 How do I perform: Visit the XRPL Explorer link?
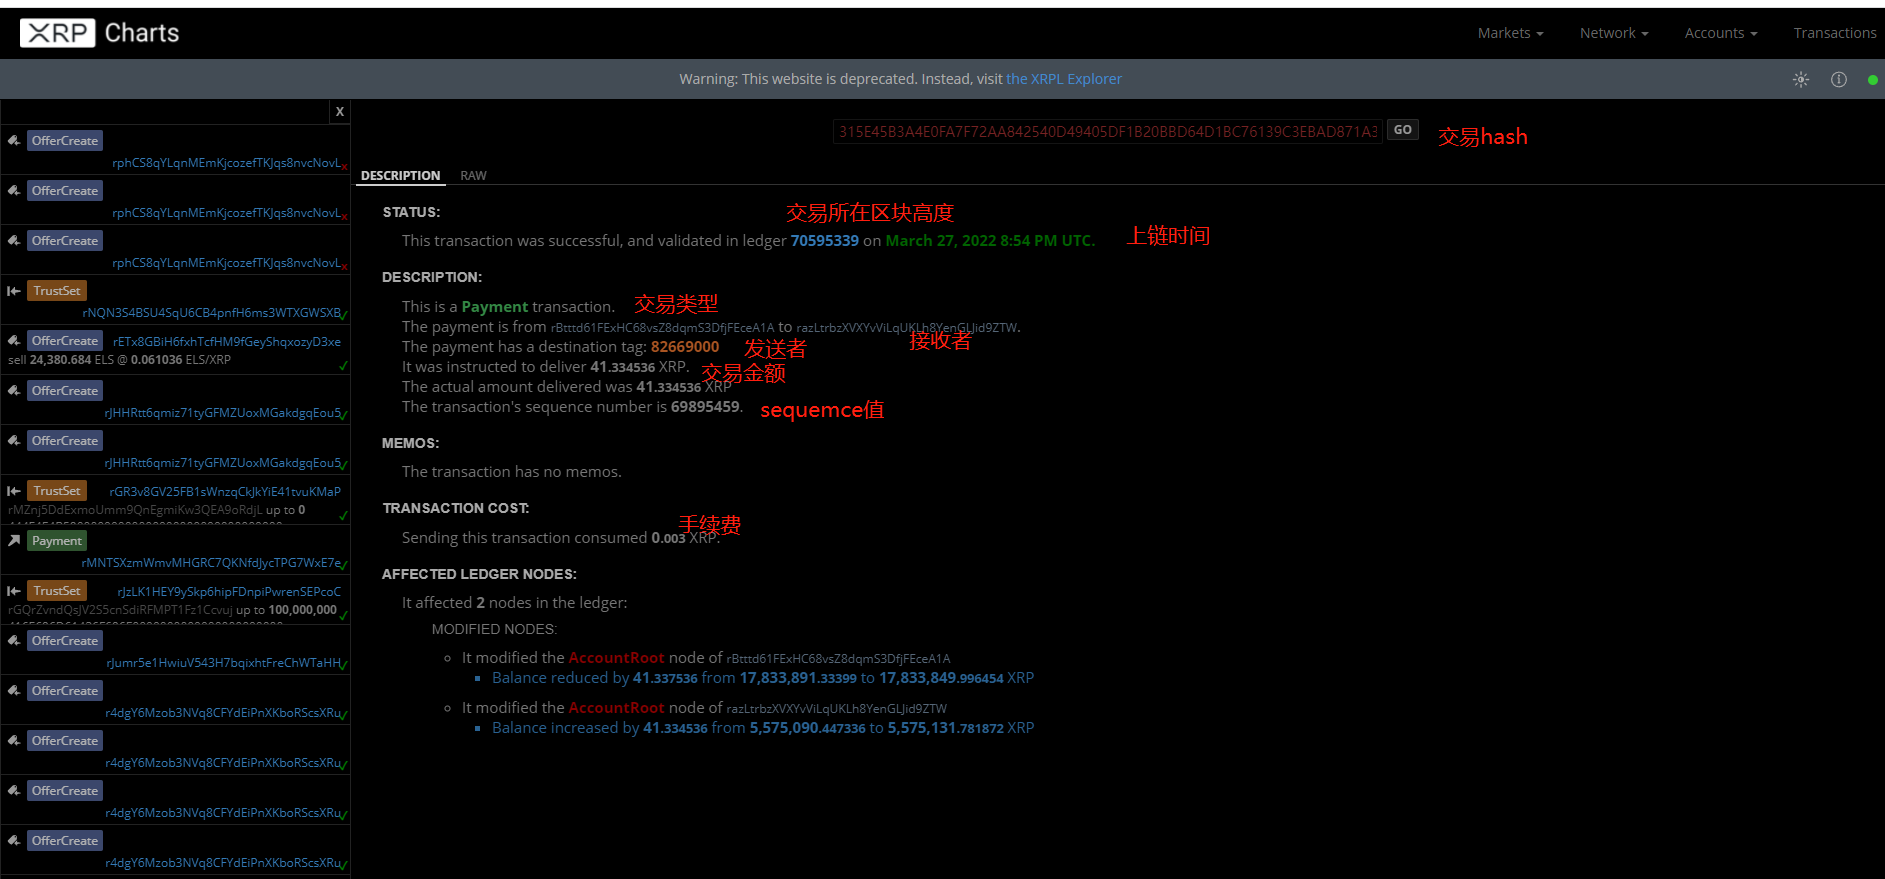tap(1064, 79)
